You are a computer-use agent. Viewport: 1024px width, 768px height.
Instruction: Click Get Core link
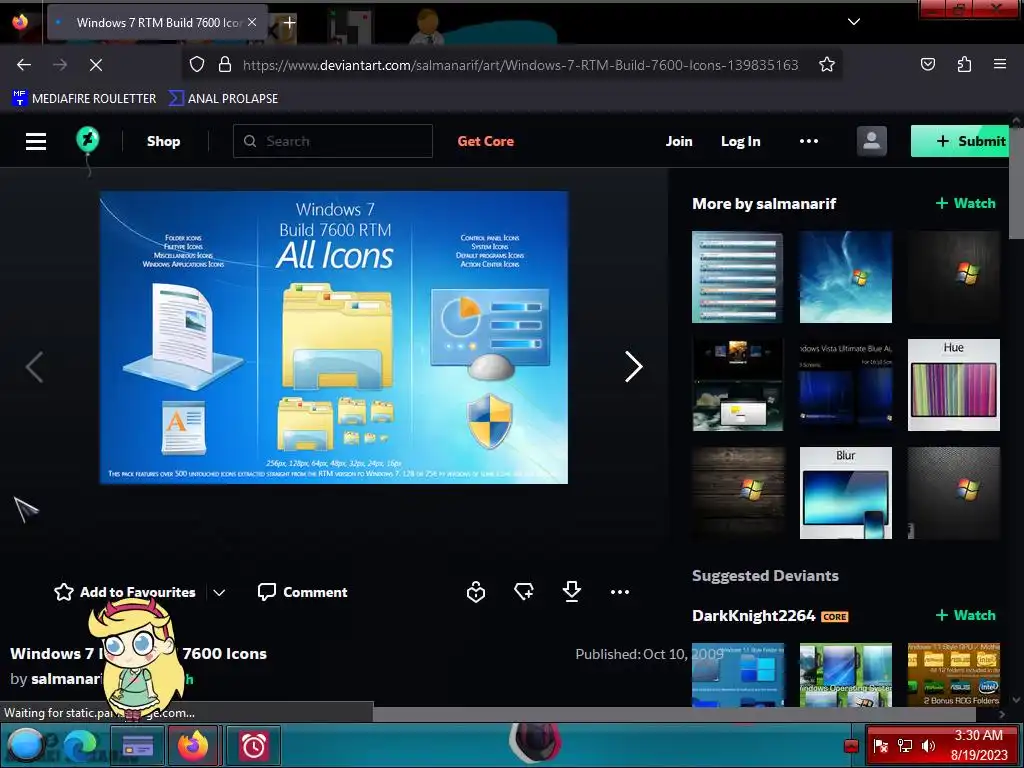485,141
